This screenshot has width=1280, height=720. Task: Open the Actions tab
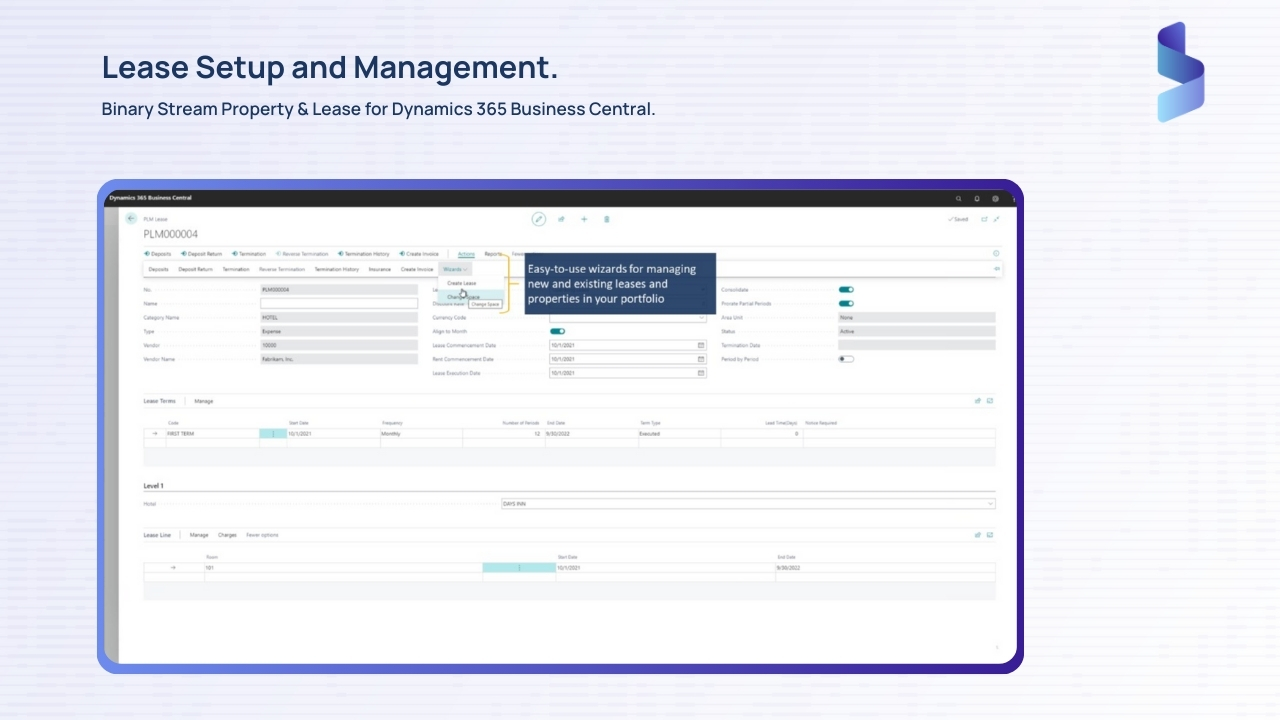pos(466,254)
